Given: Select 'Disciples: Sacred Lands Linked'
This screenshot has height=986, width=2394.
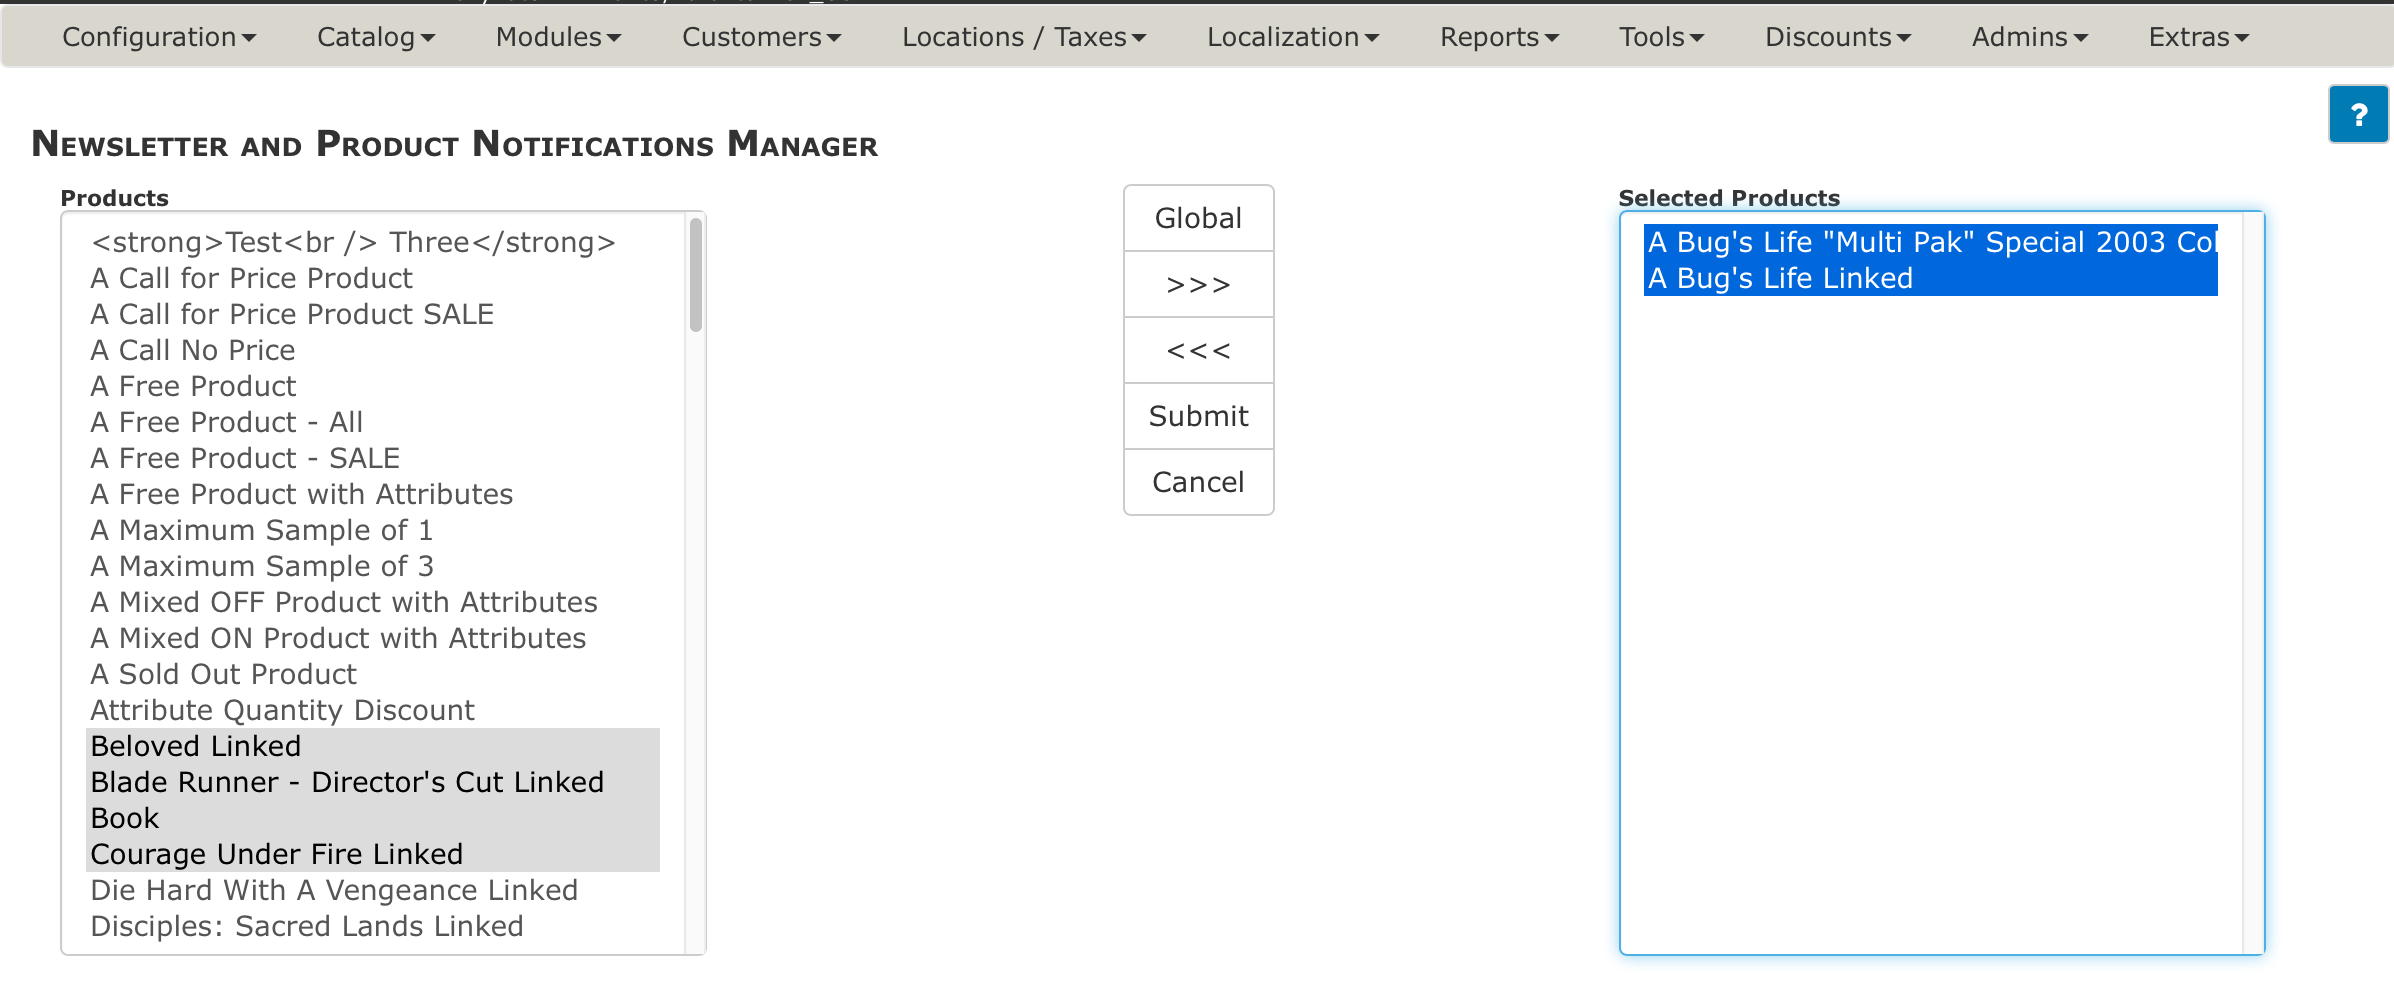Looking at the screenshot, I should click(374, 926).
